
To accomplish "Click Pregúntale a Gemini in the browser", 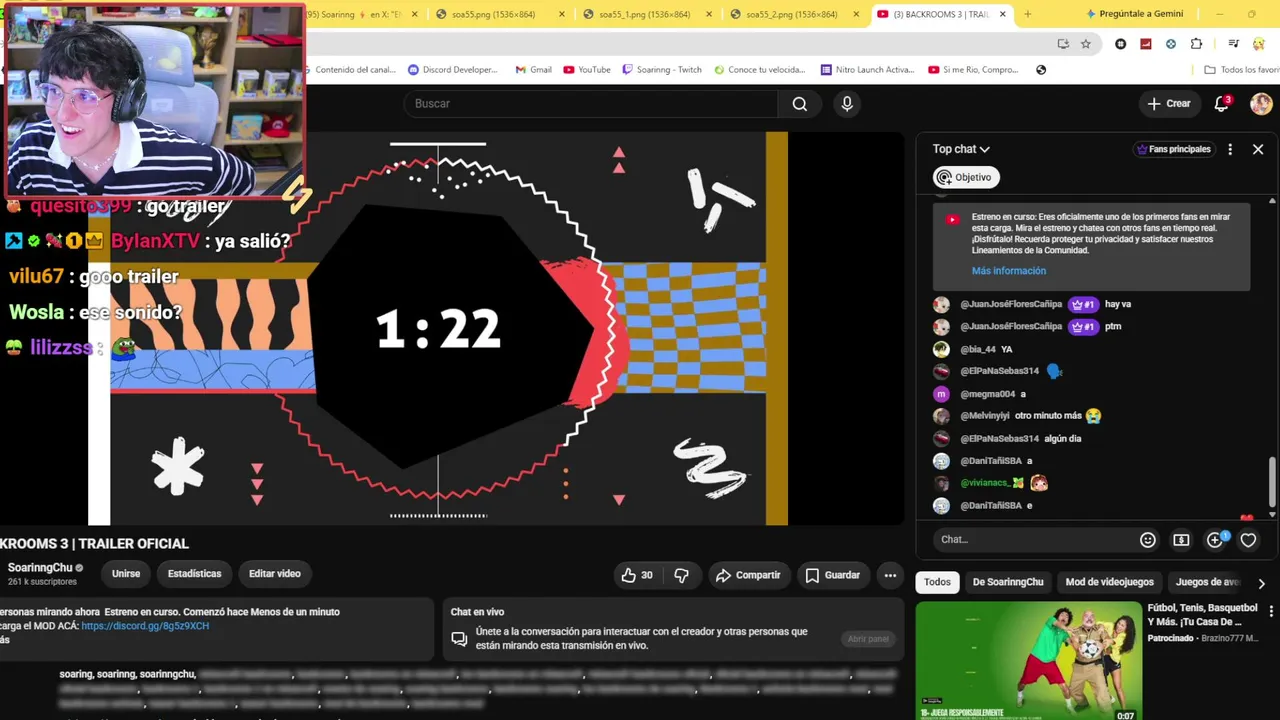I will 1133,14.
